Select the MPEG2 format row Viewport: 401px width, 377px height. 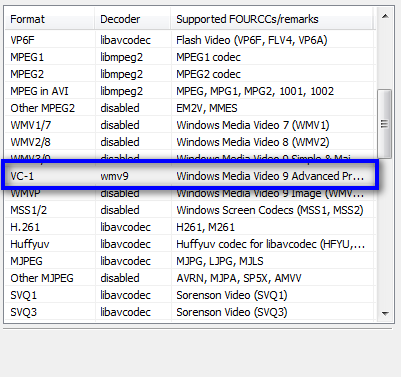pyautogui.click(x=190, y=74)
